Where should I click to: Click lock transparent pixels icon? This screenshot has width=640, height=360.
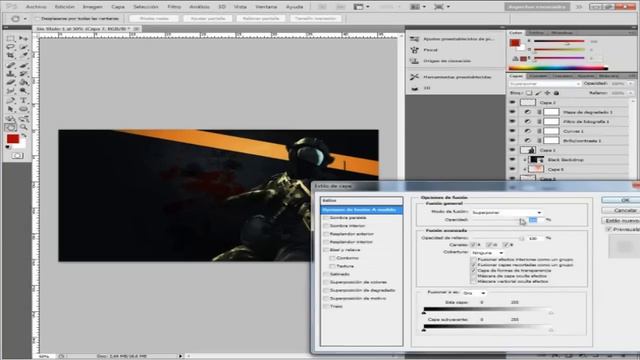coord(529,93)
